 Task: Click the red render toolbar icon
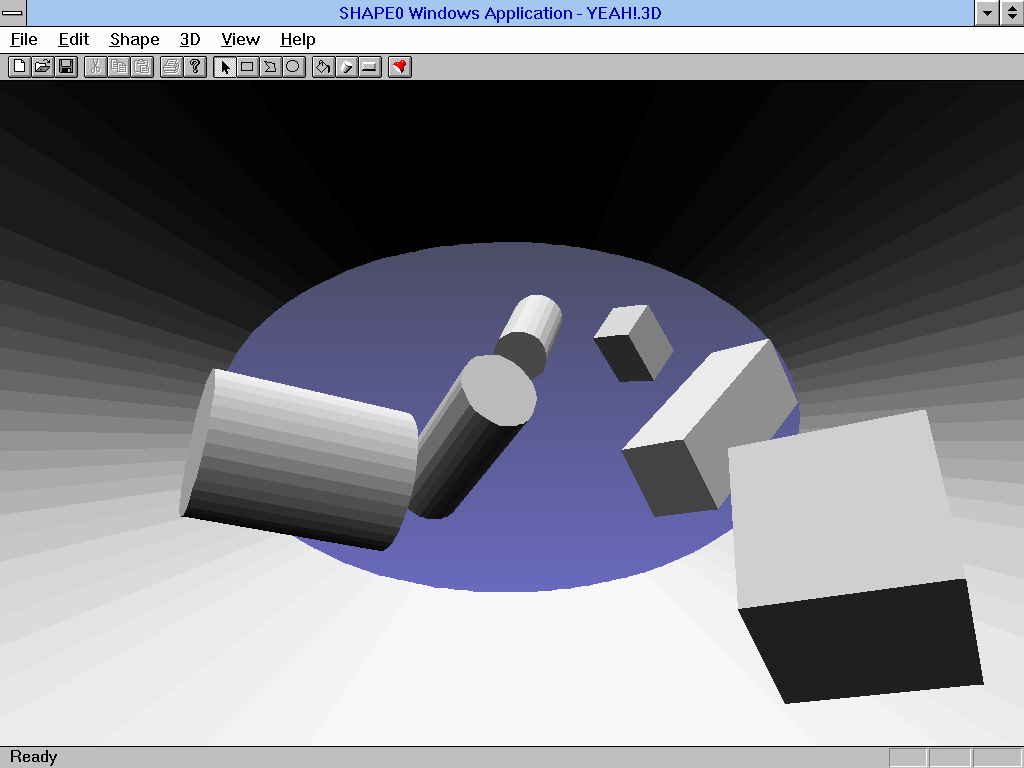point(400,67)
